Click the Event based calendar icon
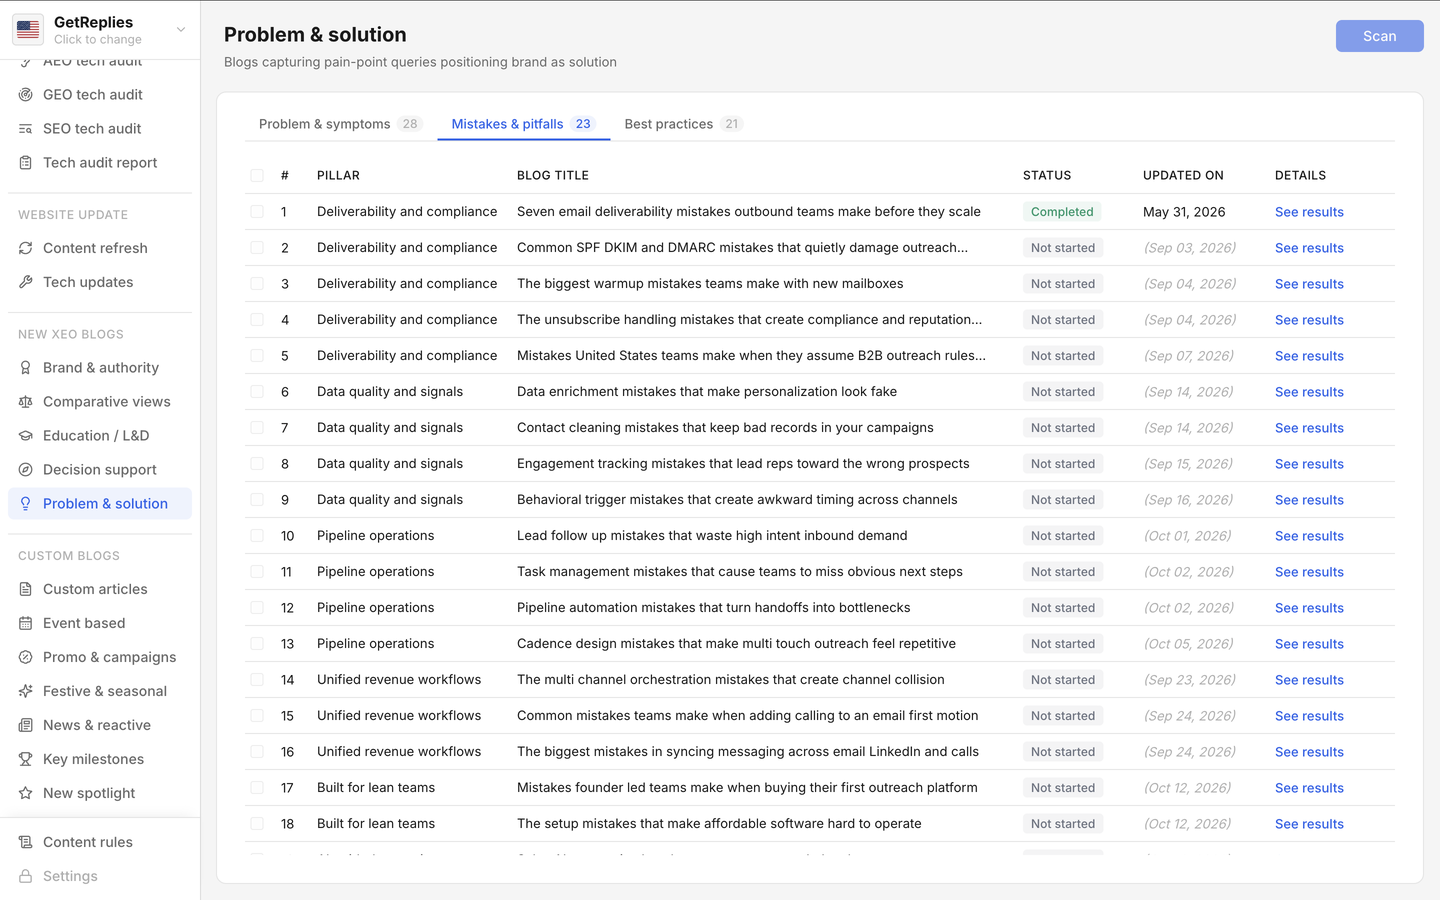This screenshot has width=1440, height=900. [x=26, y=623]
